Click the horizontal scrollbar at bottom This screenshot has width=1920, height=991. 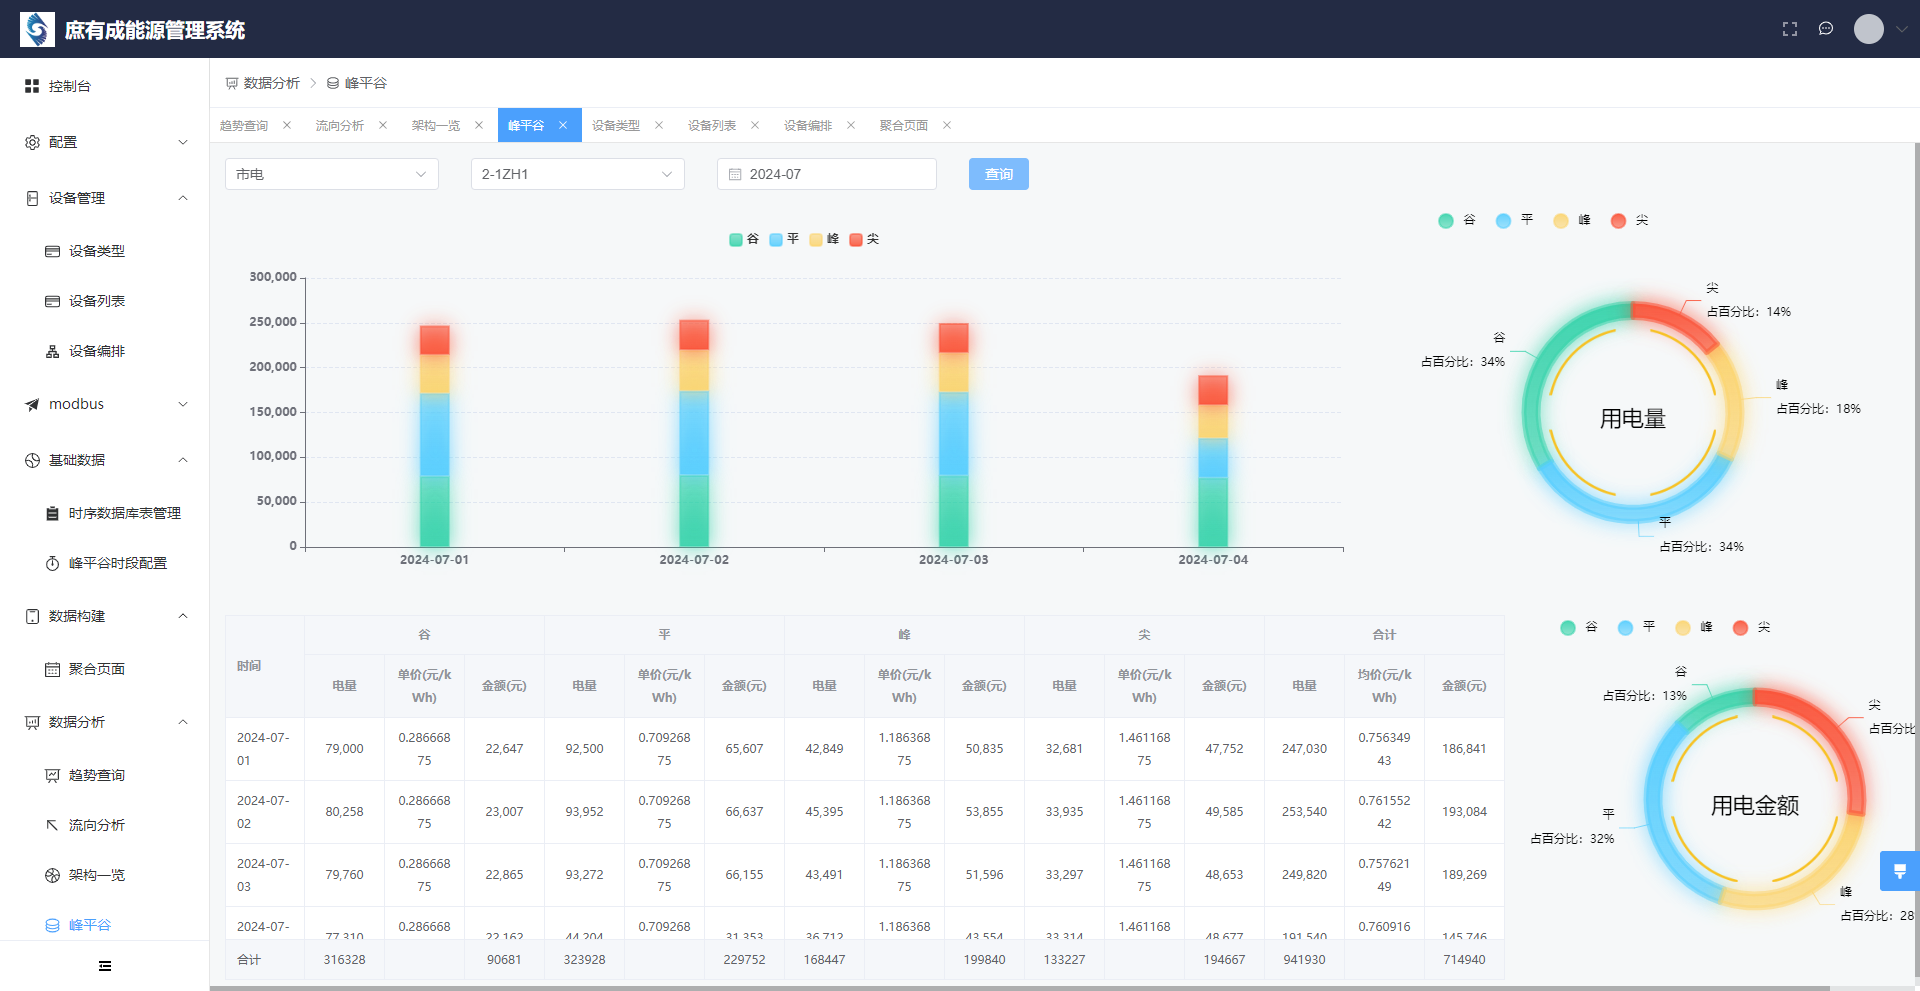coord(1020,988)
